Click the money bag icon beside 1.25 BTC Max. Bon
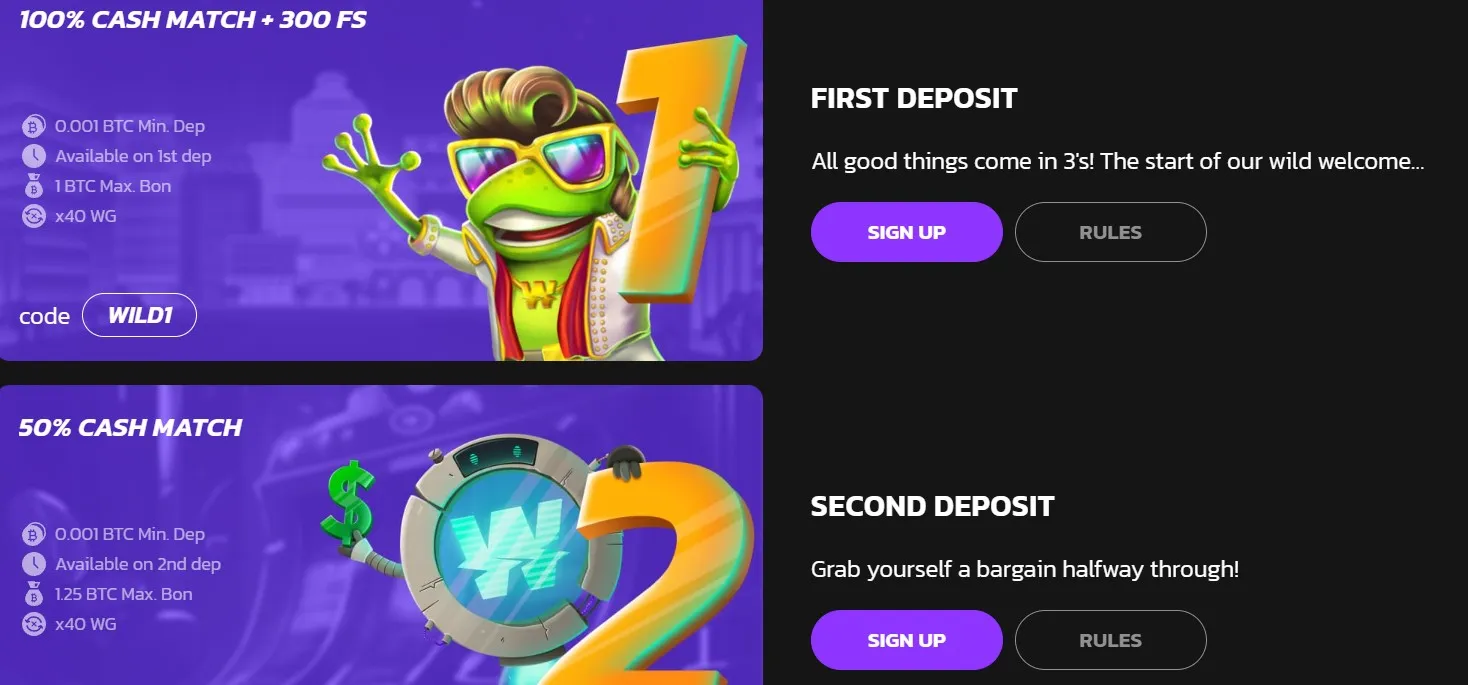 [x=34, y=594]
